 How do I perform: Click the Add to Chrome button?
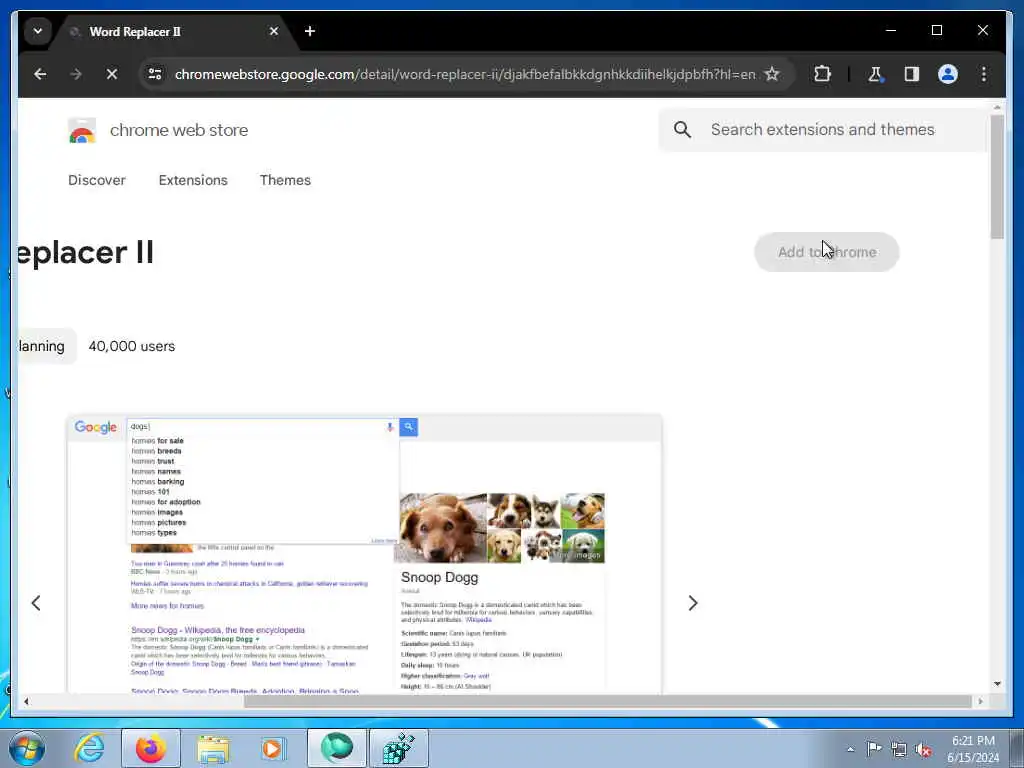click(x=827, y=252)
